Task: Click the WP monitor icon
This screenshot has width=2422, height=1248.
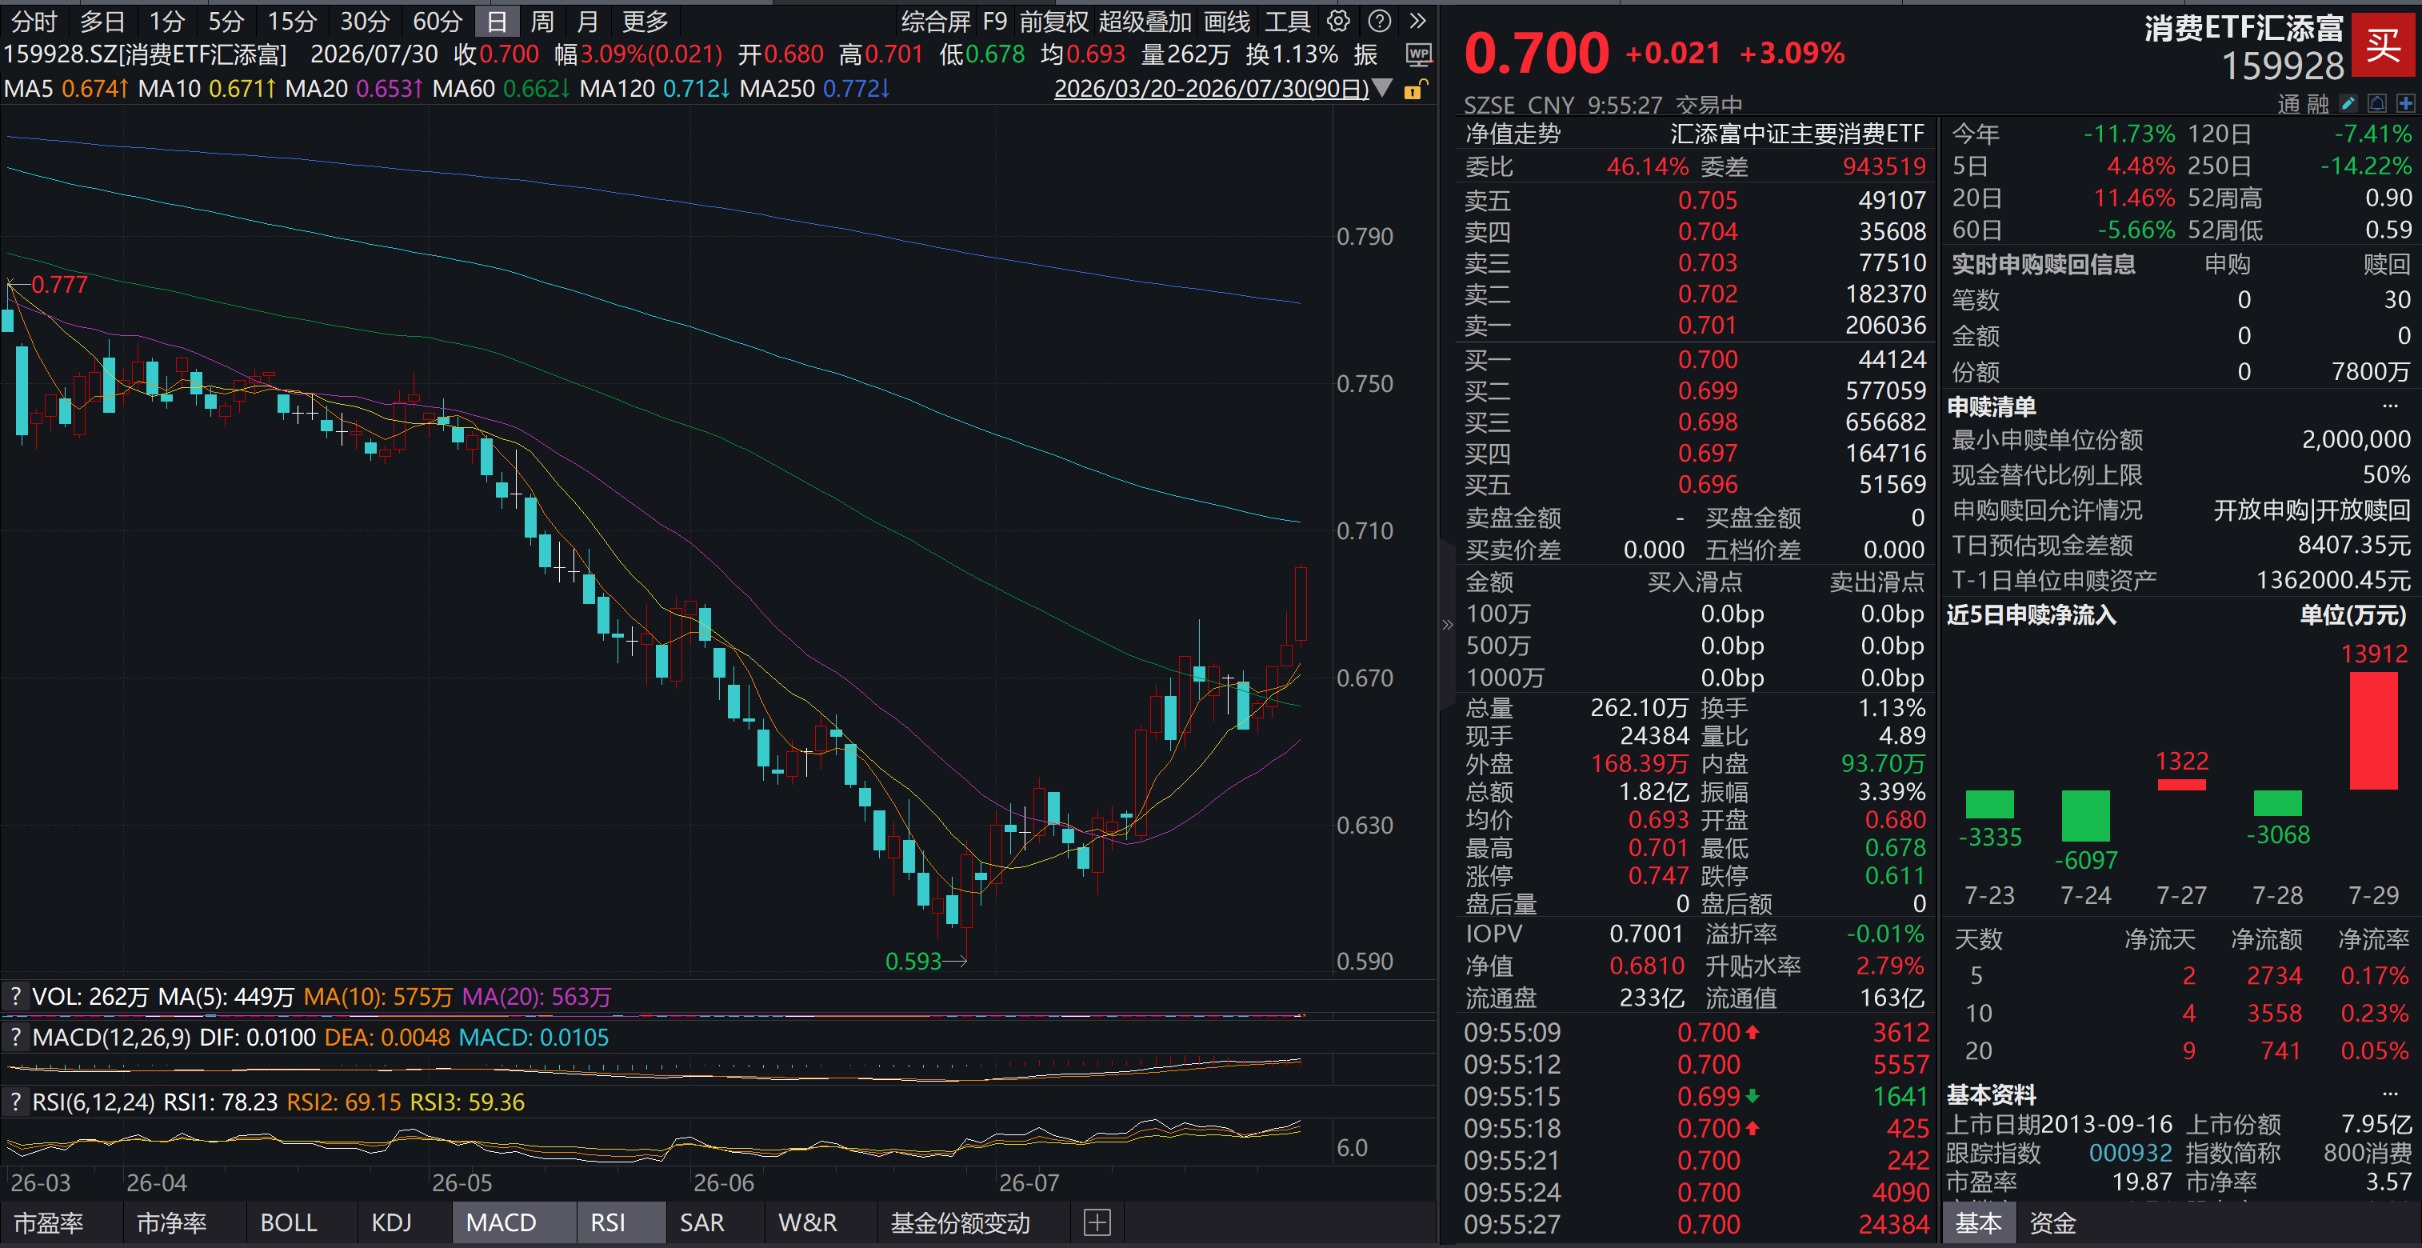Action: click(x=1418, y=54)
